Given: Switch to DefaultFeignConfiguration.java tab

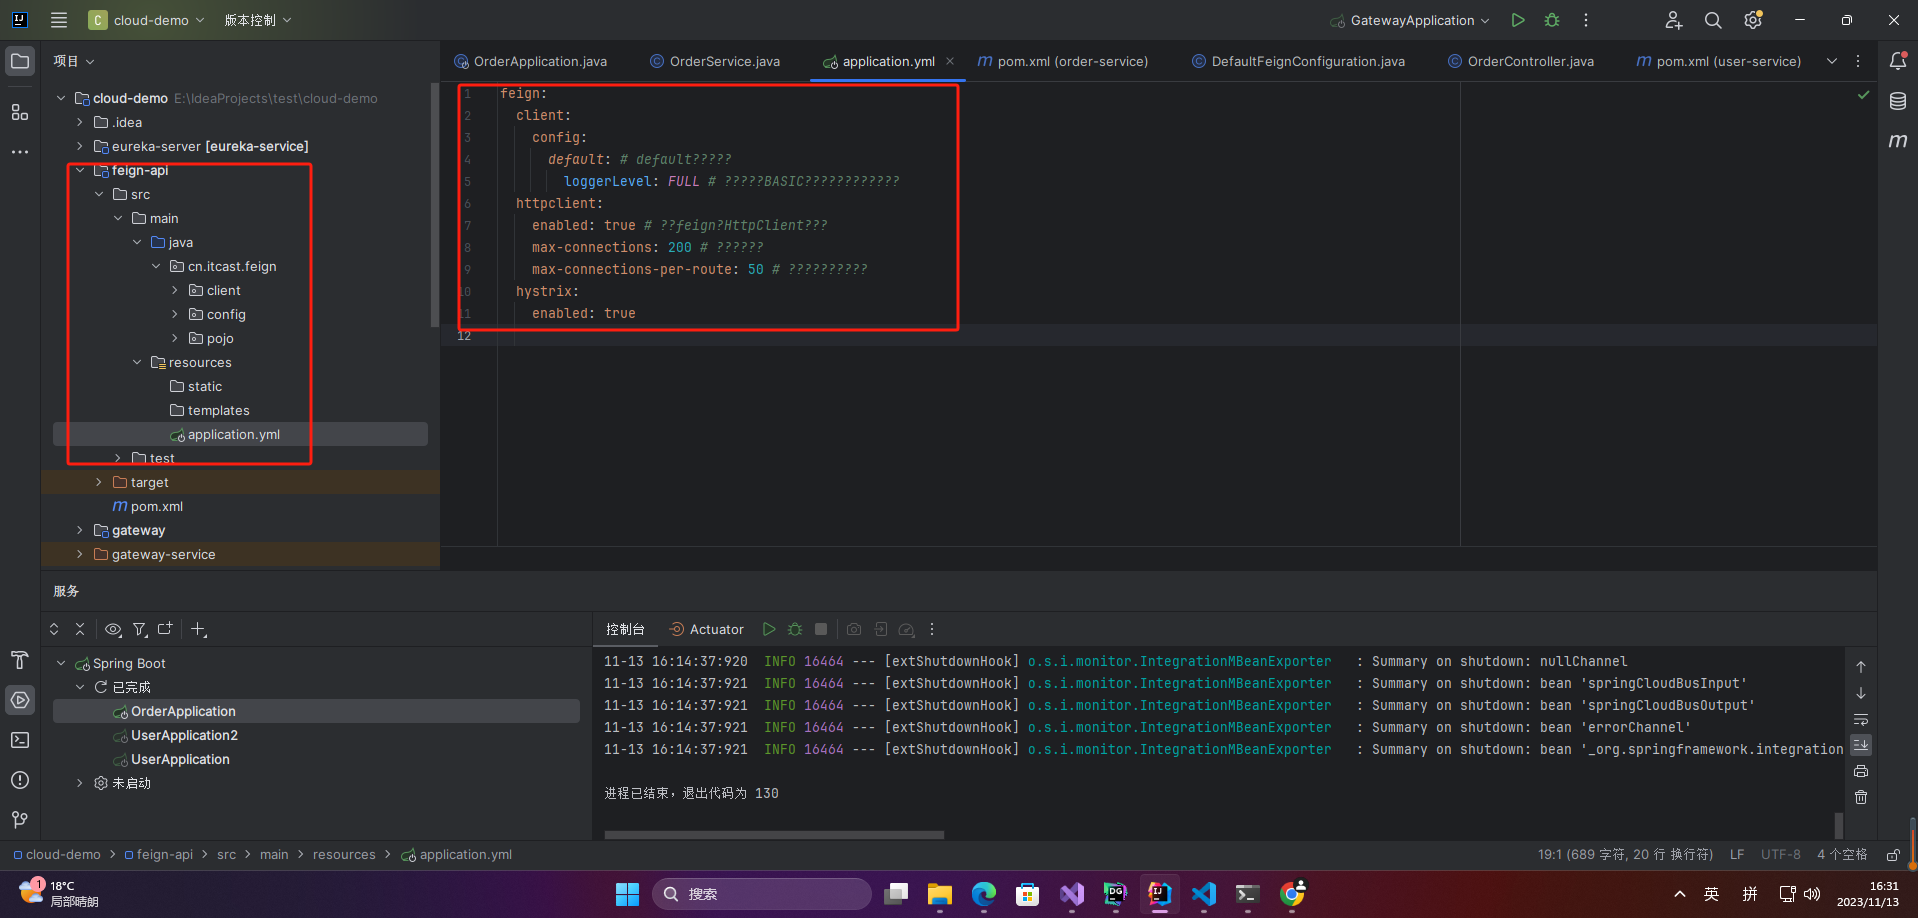Looking at the screenshot, I should click(1298, 61).
